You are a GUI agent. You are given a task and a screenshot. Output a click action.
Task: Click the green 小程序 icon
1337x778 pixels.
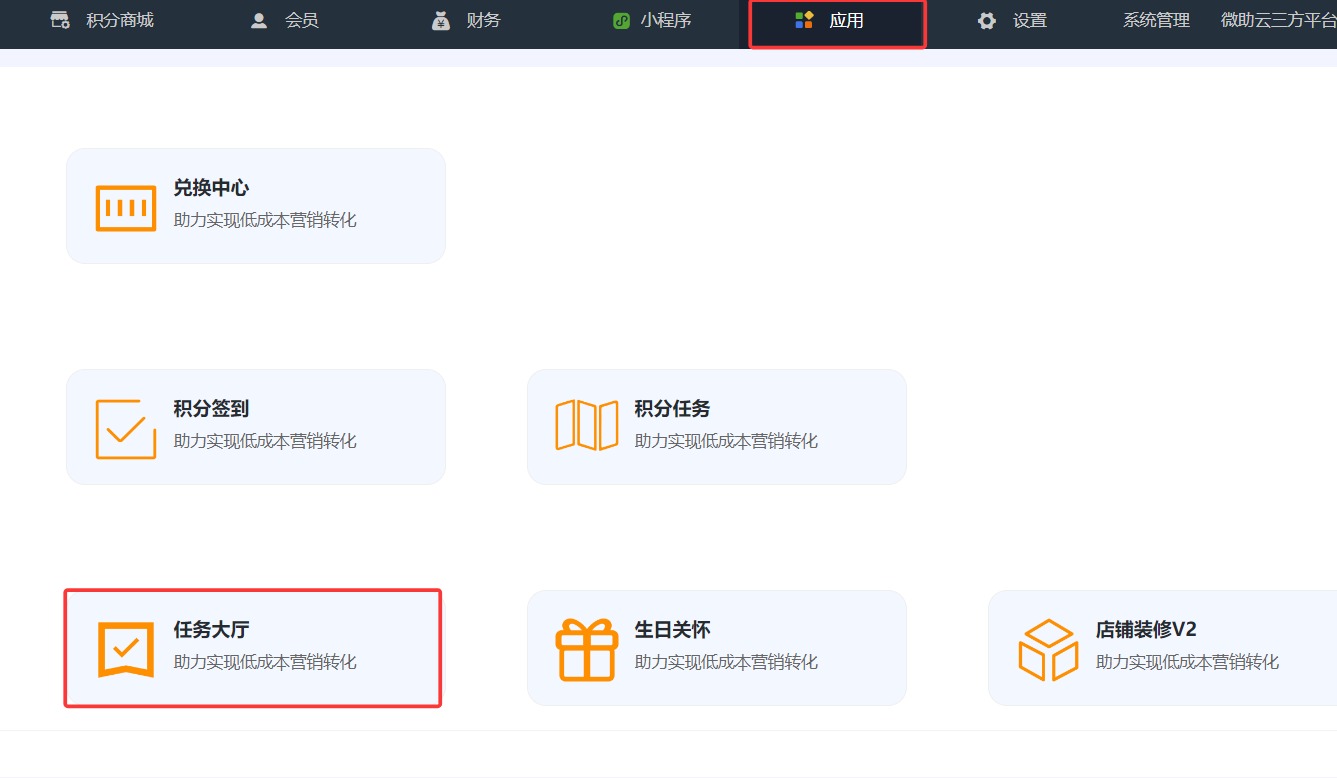coord(621,21)
